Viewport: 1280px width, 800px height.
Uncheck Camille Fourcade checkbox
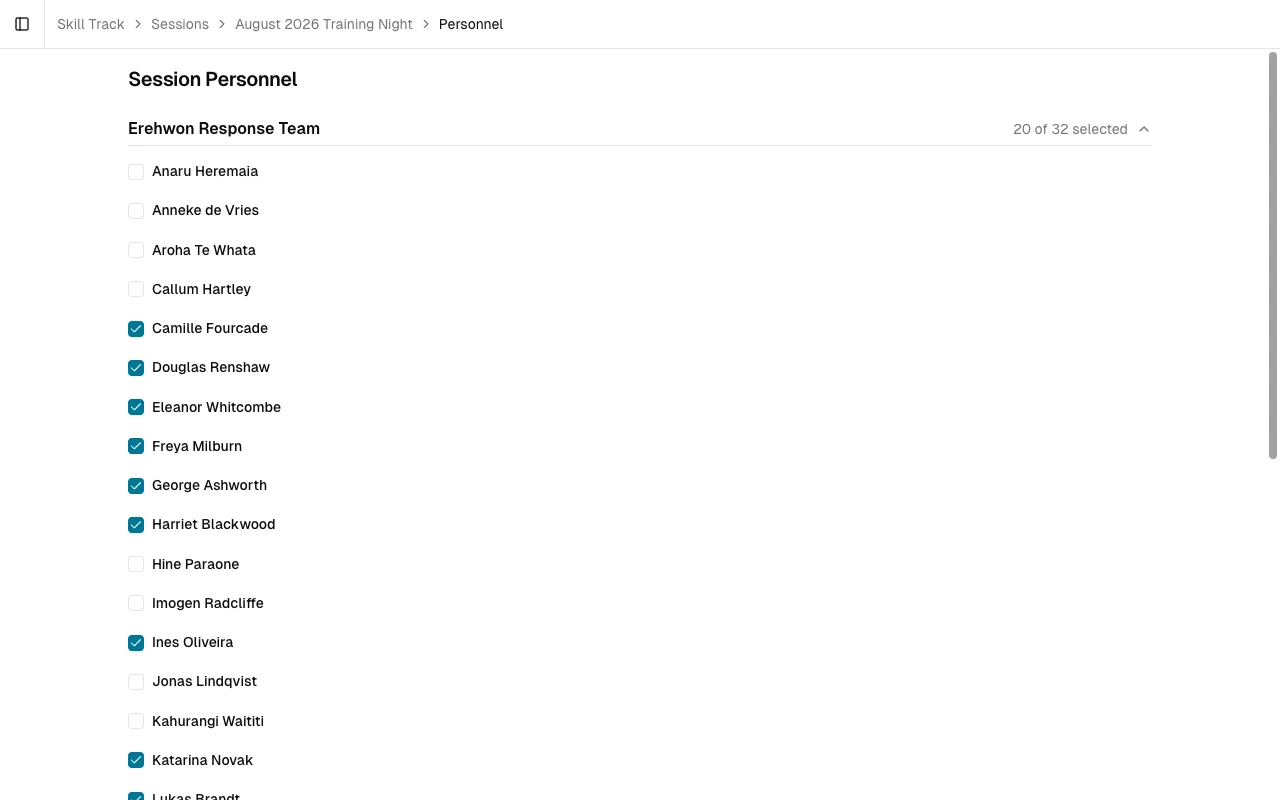coord(136,329)
